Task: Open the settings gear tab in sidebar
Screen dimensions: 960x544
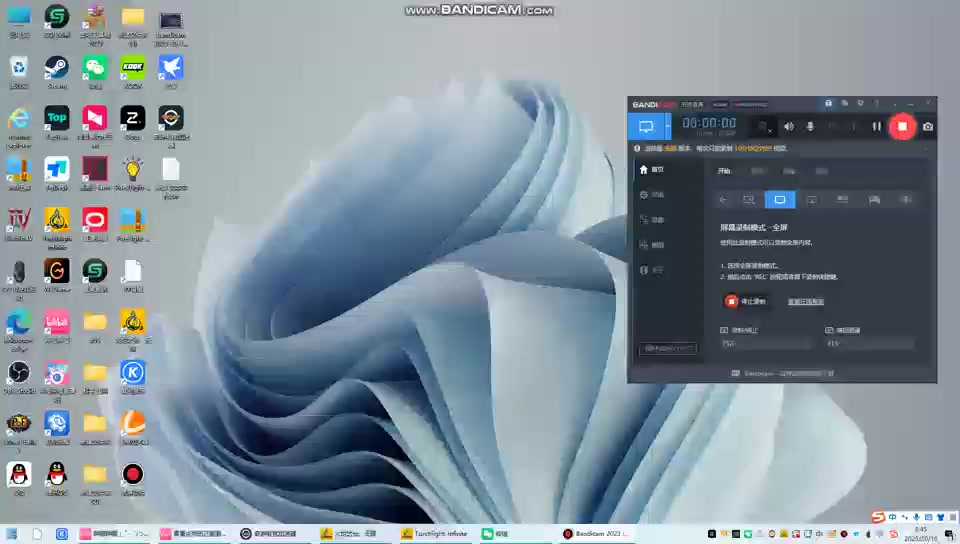Action: [652, 194]
